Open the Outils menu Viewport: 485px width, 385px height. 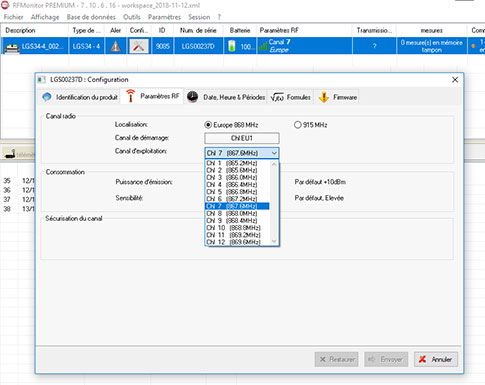pos(132,17)
